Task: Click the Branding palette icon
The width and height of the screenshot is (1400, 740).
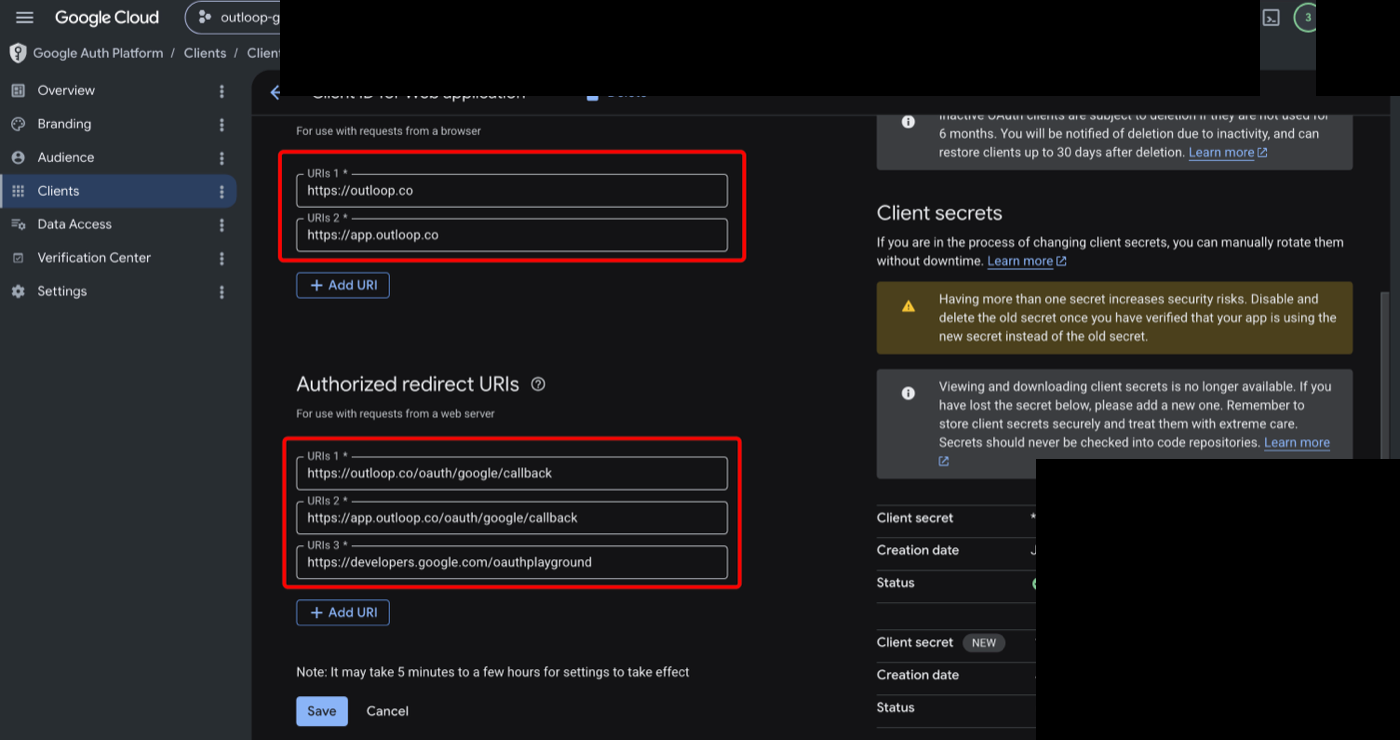Action: click(18, 124)
